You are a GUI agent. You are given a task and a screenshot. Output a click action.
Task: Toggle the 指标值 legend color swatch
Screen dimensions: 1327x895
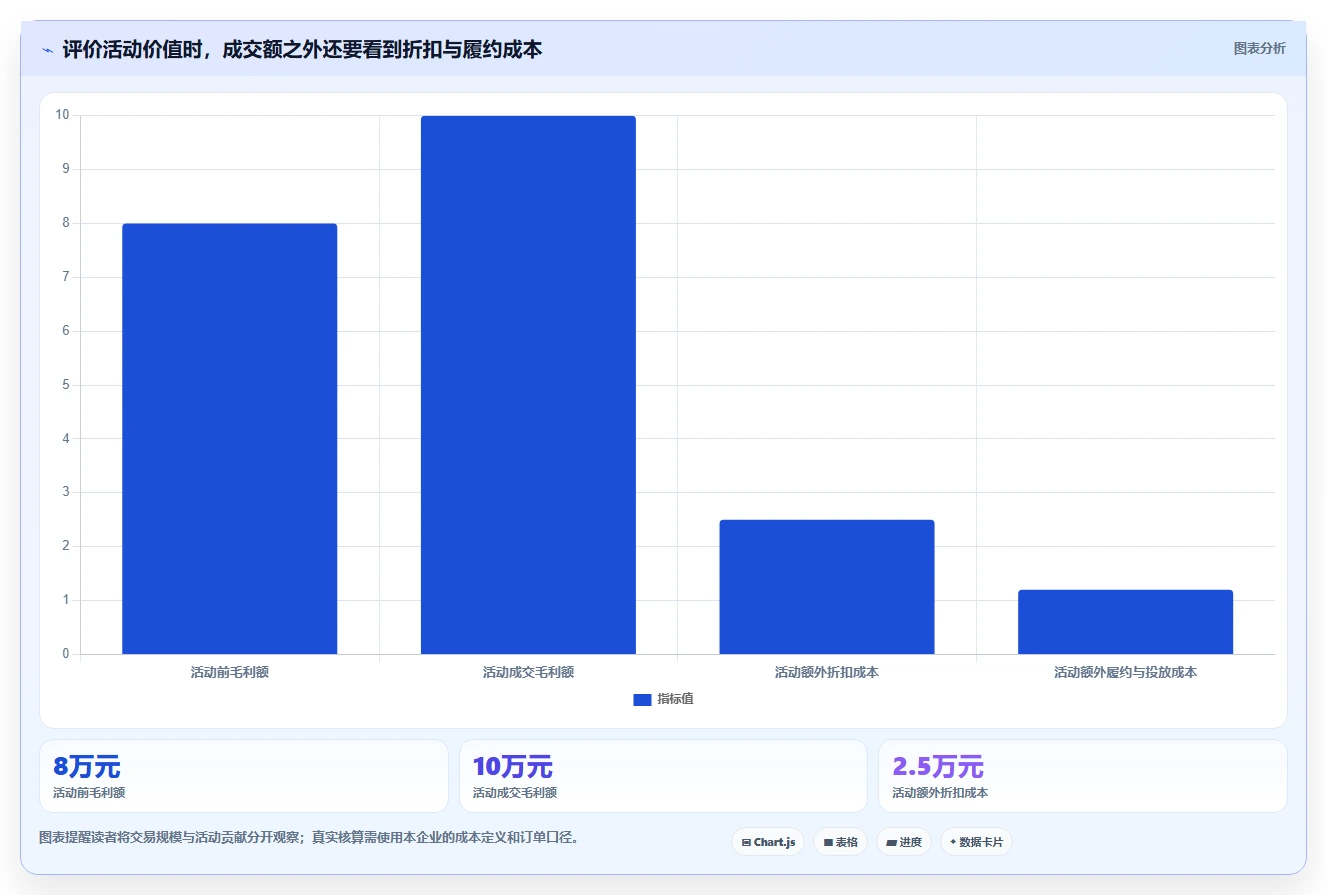(x=642, y=700)
